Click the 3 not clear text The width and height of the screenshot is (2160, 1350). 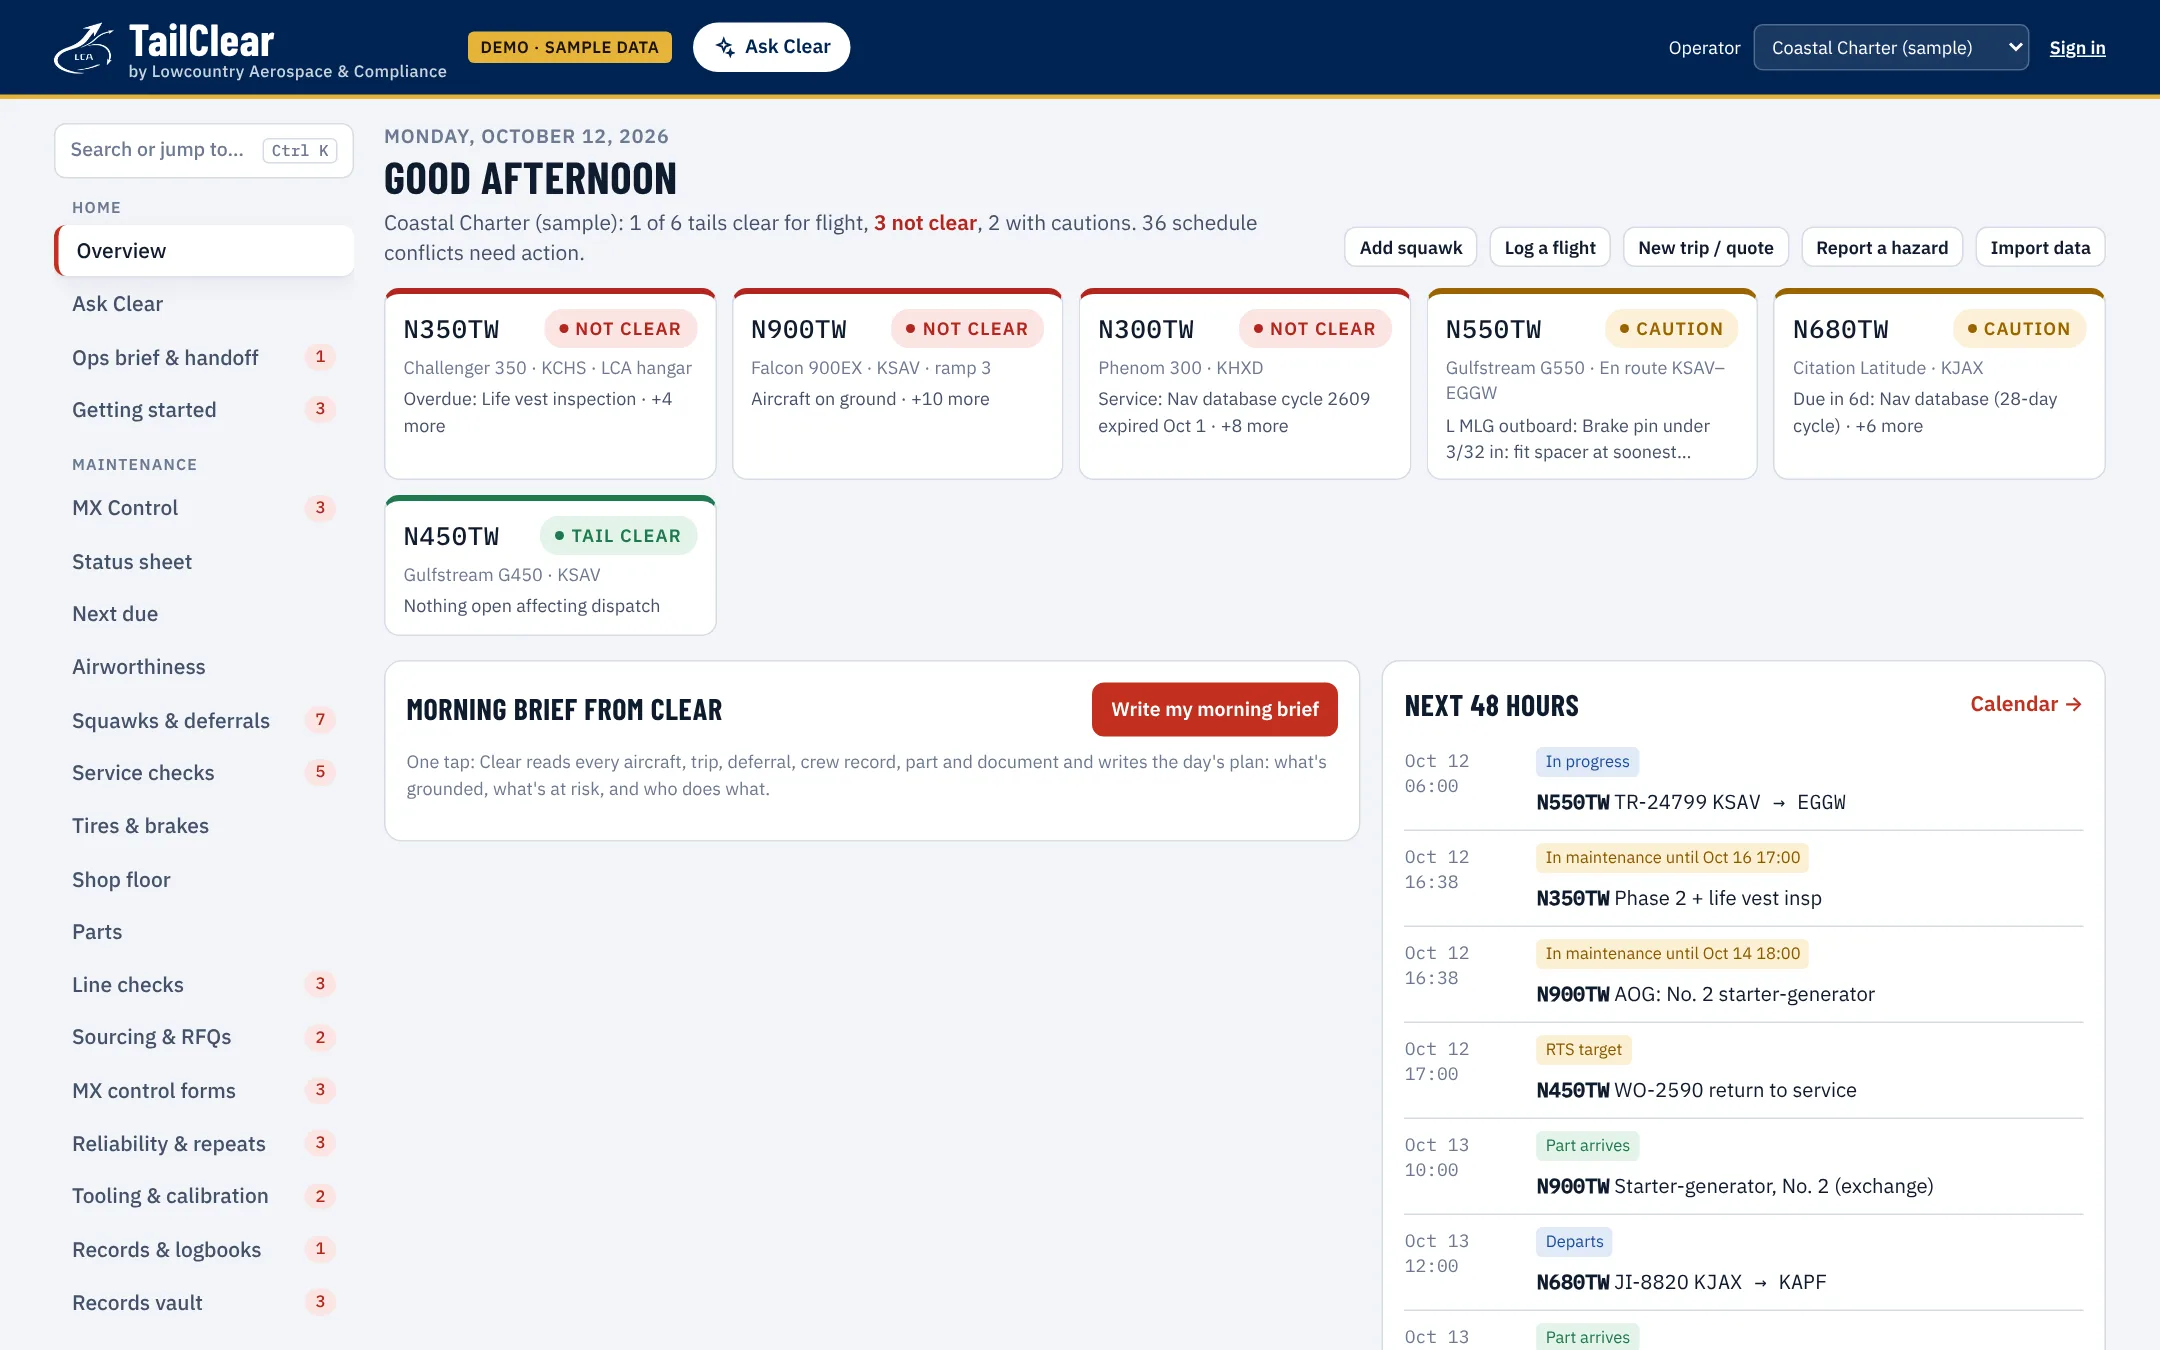(925, 223)
